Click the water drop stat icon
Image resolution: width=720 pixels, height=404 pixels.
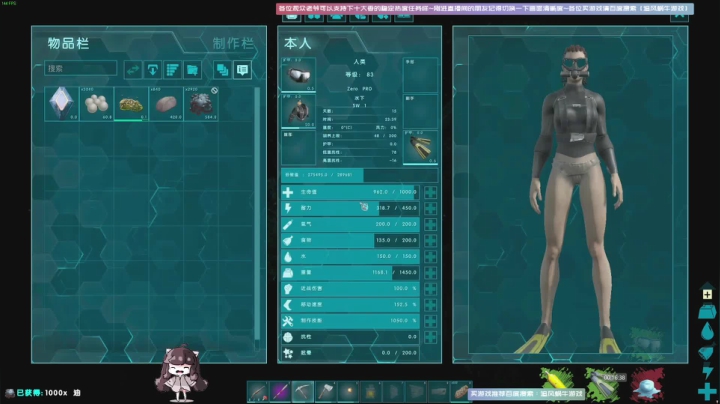pos(288,257)
